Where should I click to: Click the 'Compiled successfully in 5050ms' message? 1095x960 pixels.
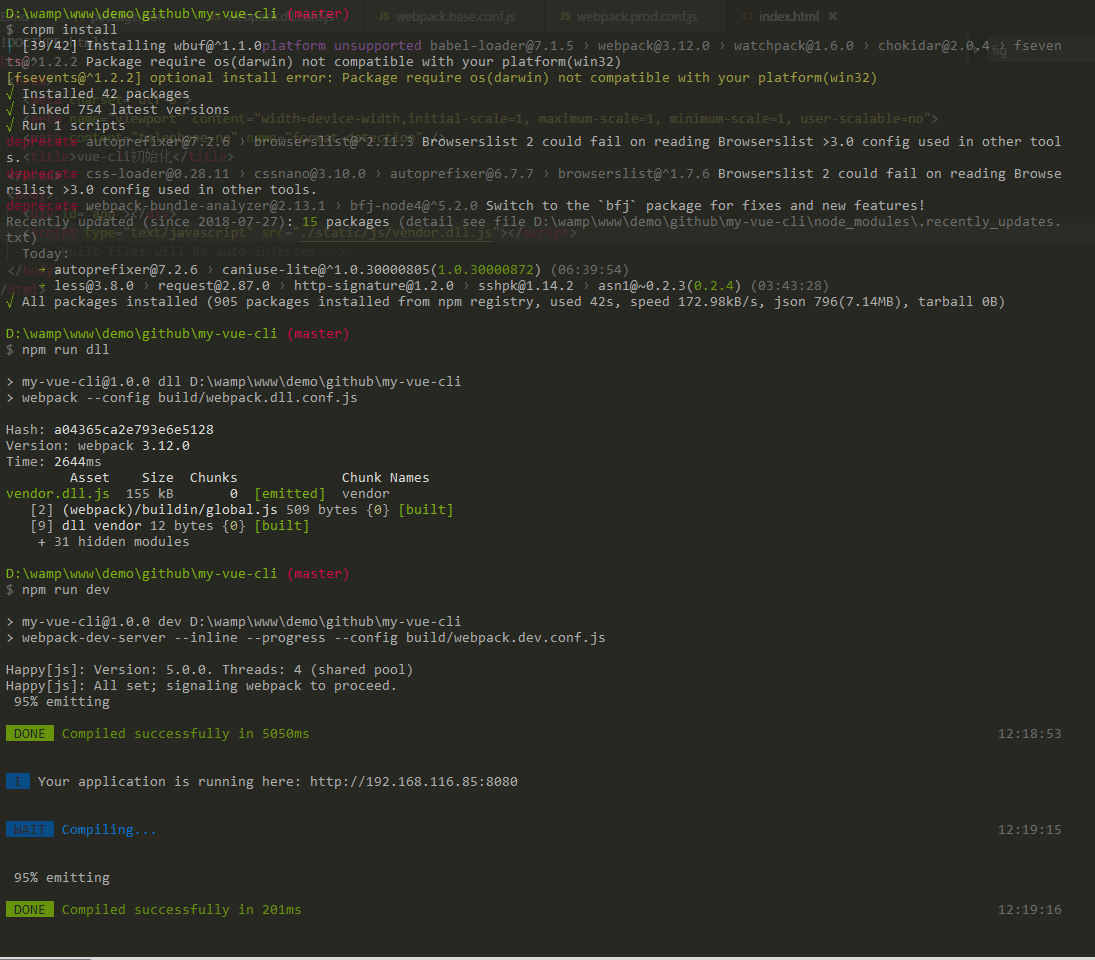(x=185, y=733)
